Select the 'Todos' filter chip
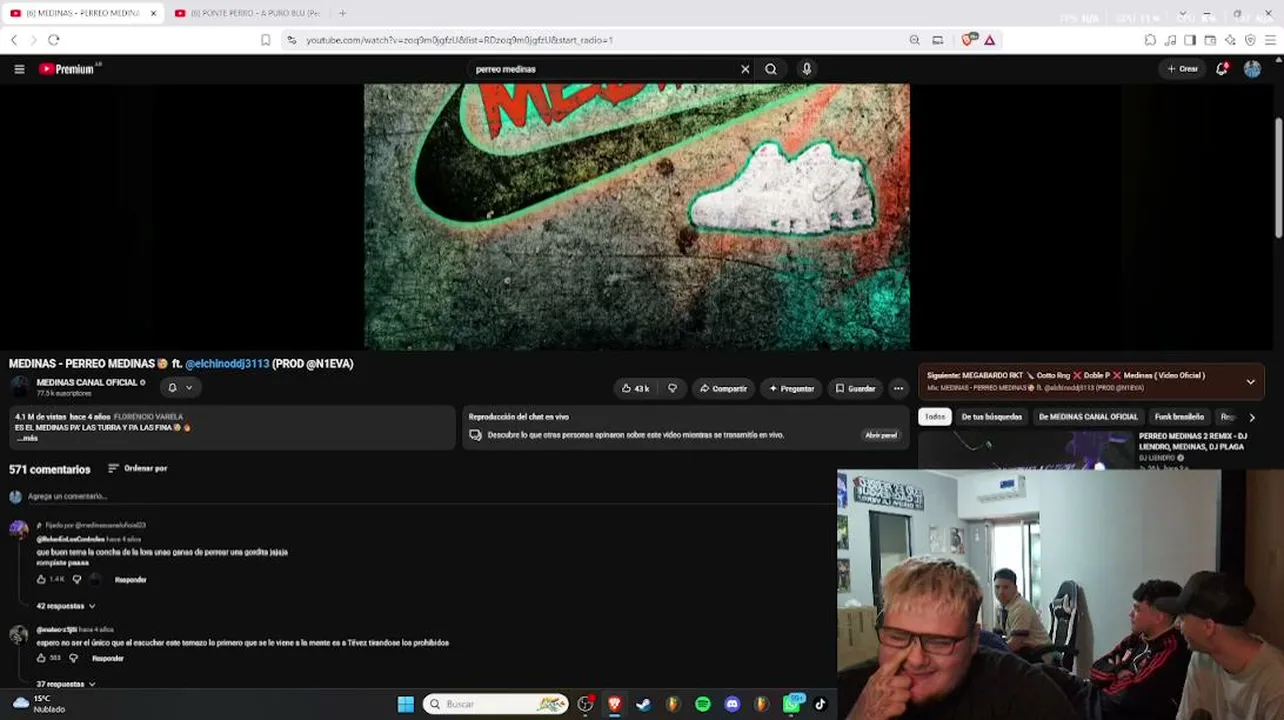 click(x=935, y=417)
